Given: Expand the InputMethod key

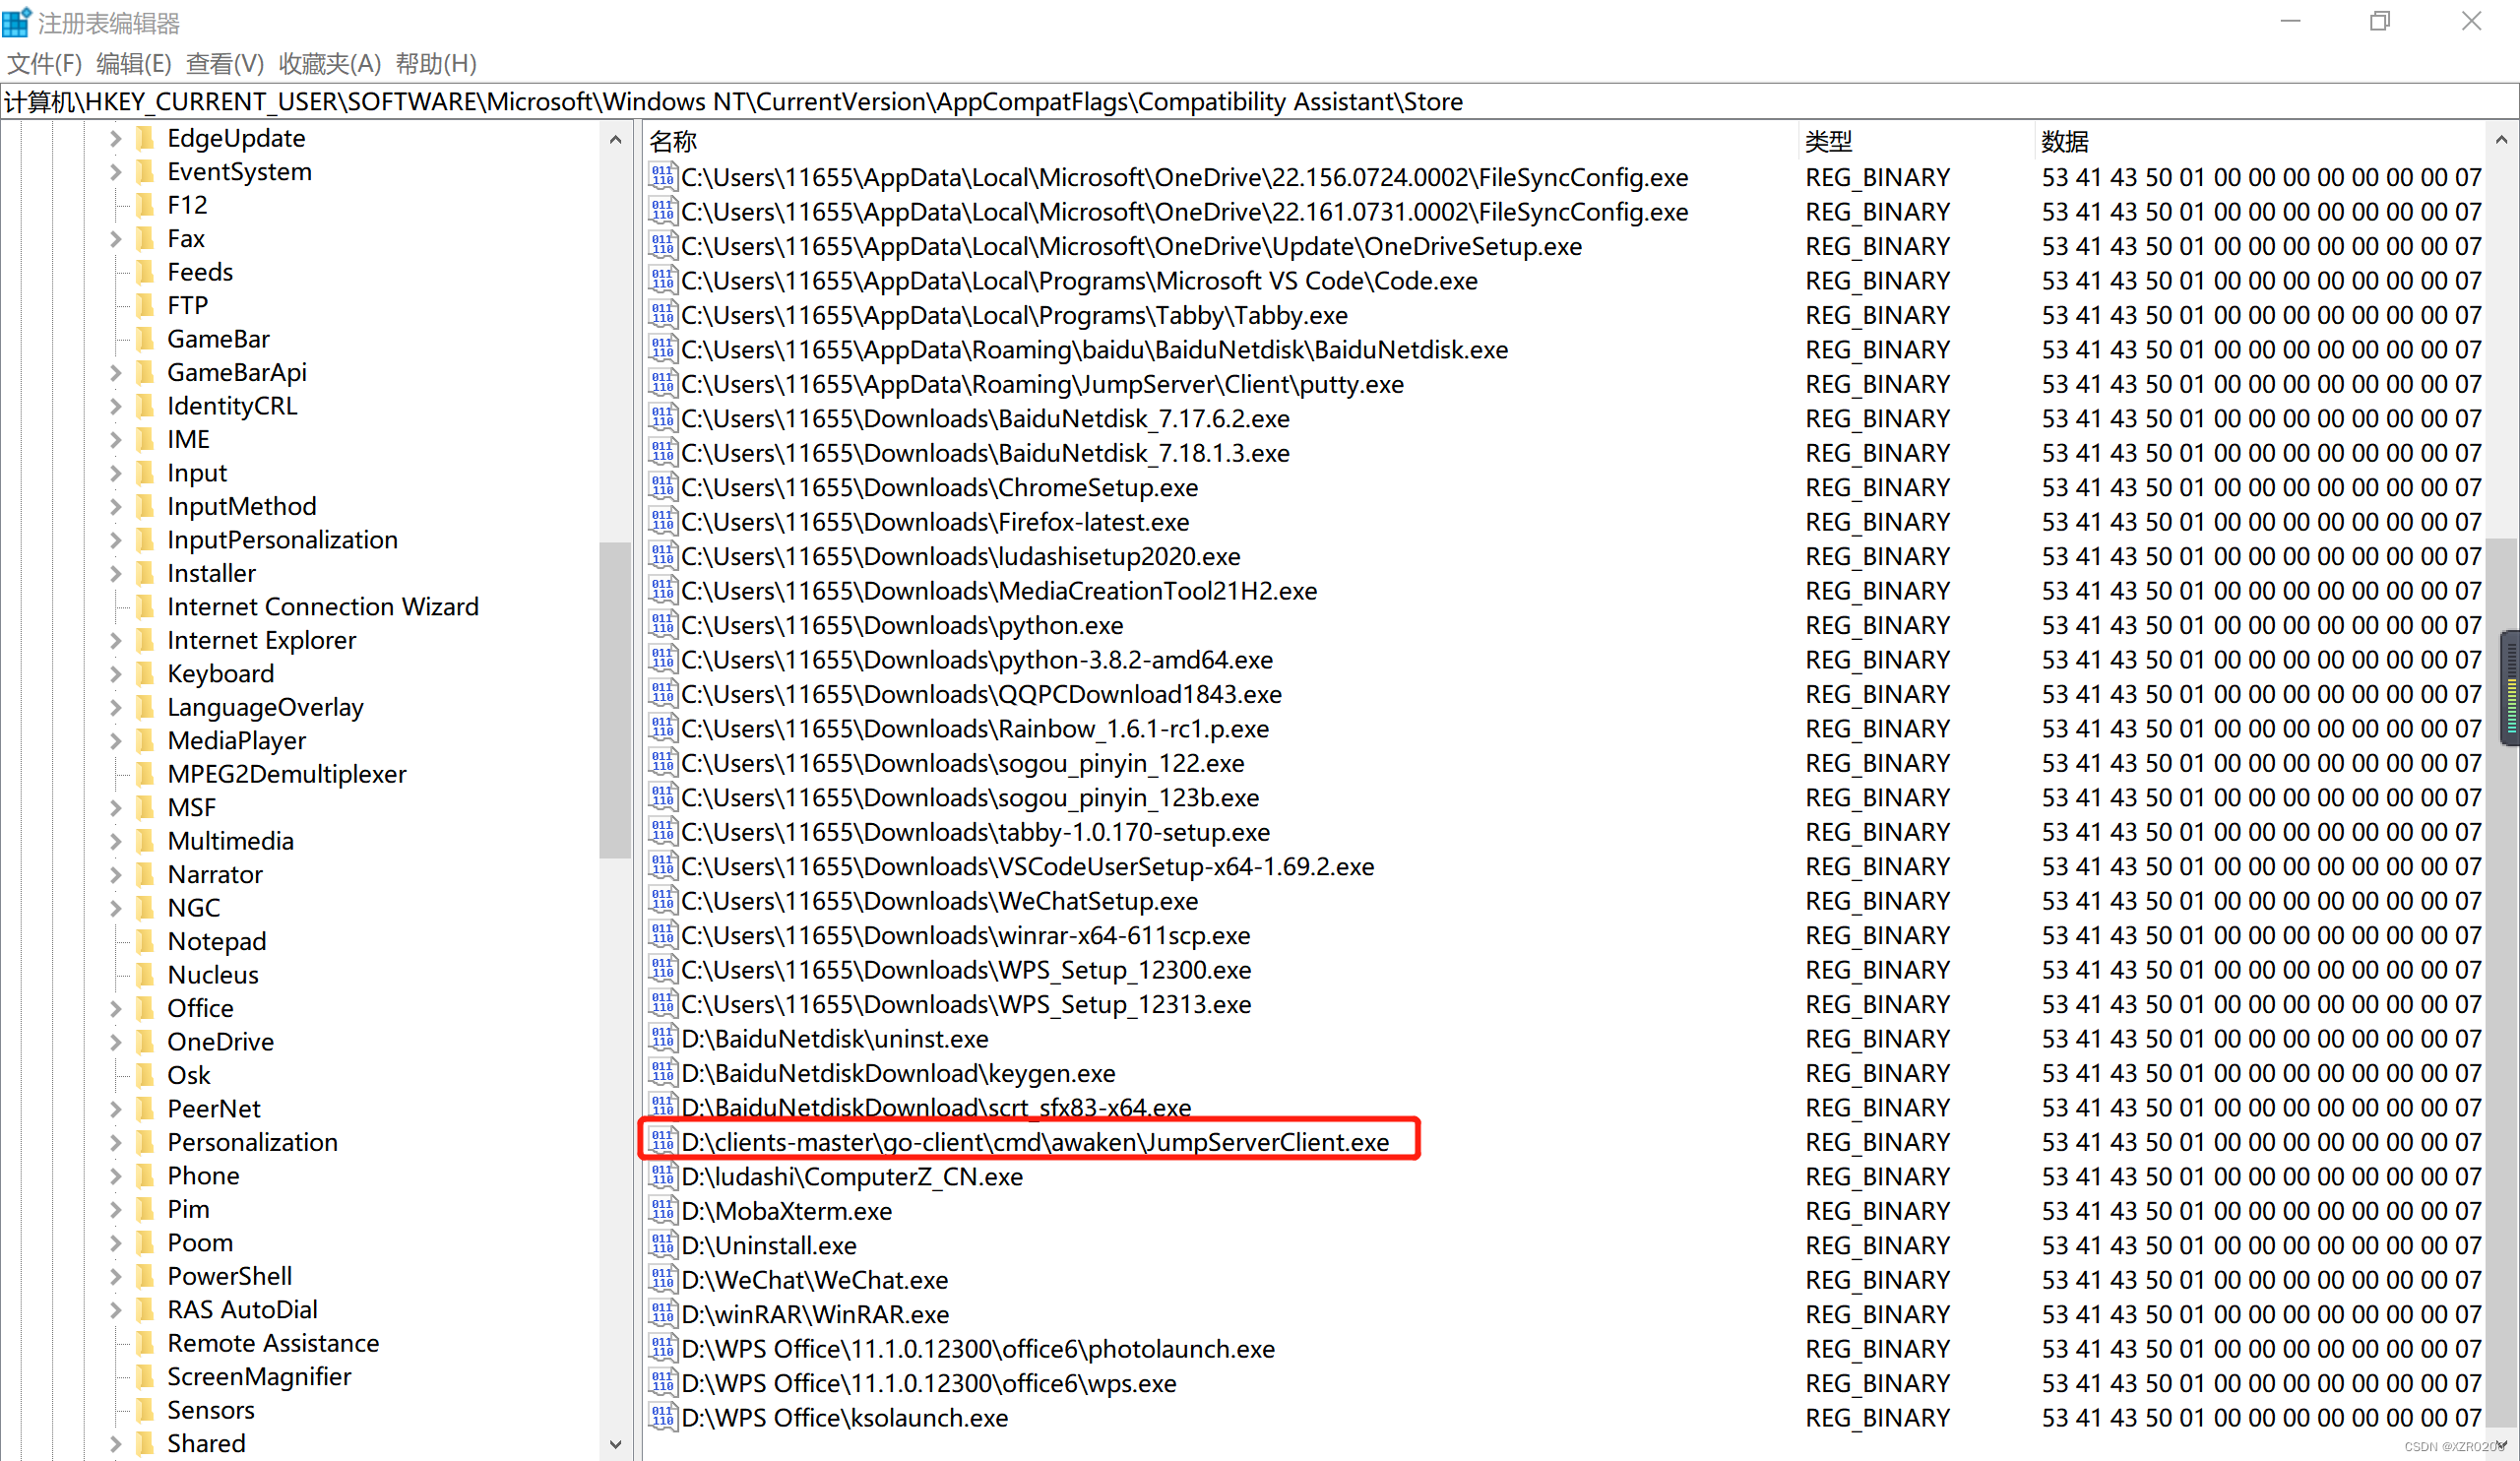Looking at the screenshot, I should pos(115,506).
